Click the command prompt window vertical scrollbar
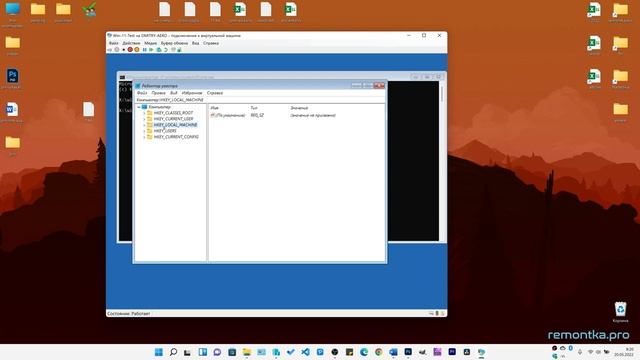Viewport: 640px width, 360px height. [x=442, y=160]
